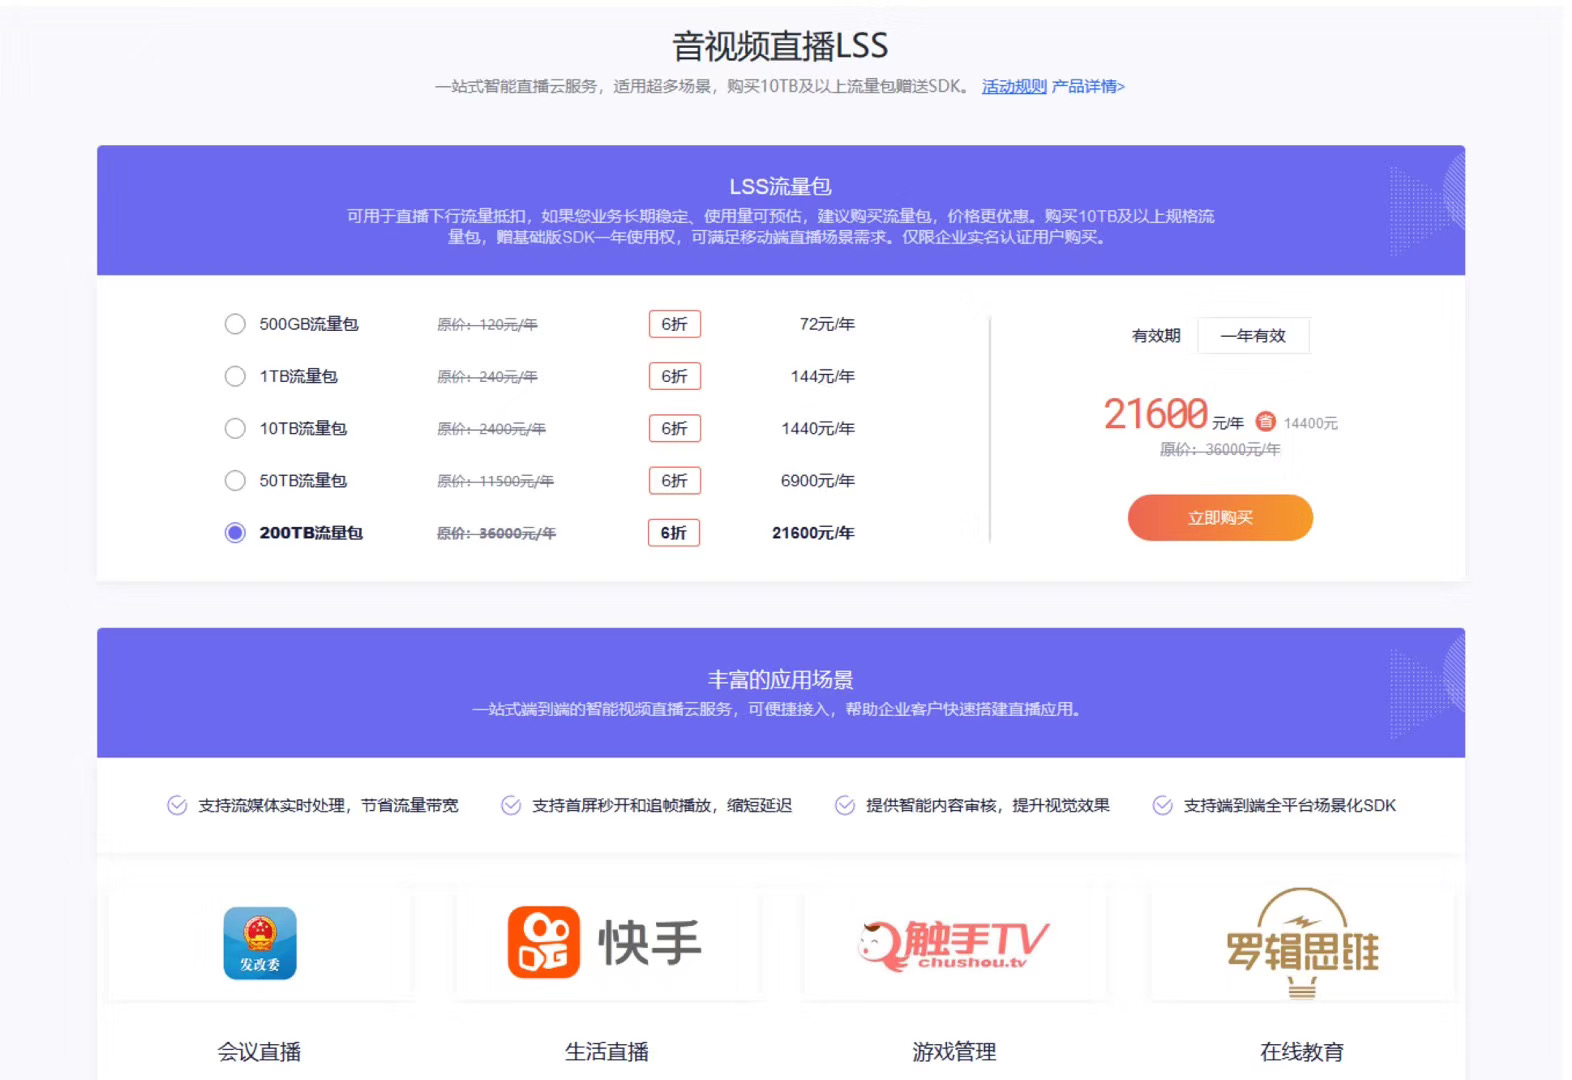
Task: Select the 200TB流量包 radio button
Action: tap(235, 533)
